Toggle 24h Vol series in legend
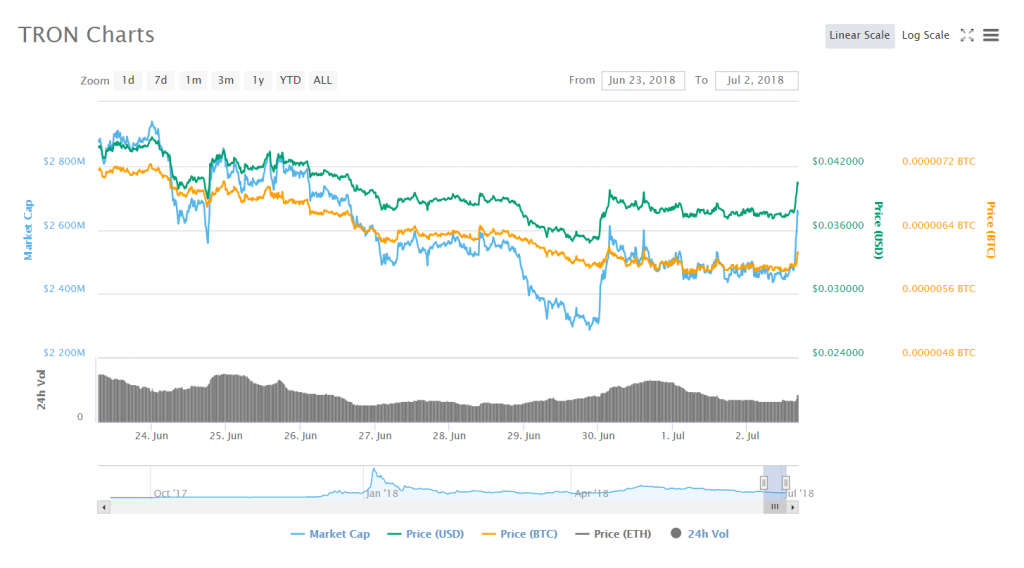This screenshot has width=1024, height=568. [x=699, y=534]
